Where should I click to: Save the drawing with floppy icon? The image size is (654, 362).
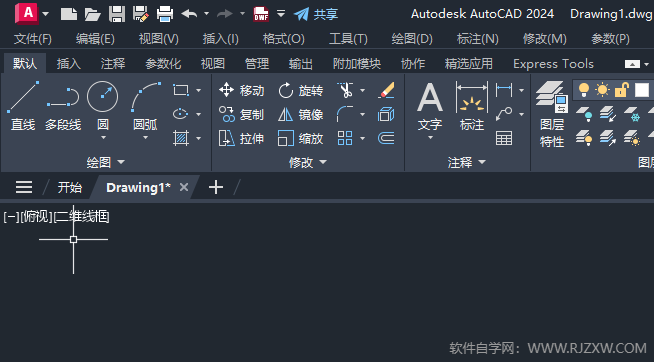click(x=117, y=14)
